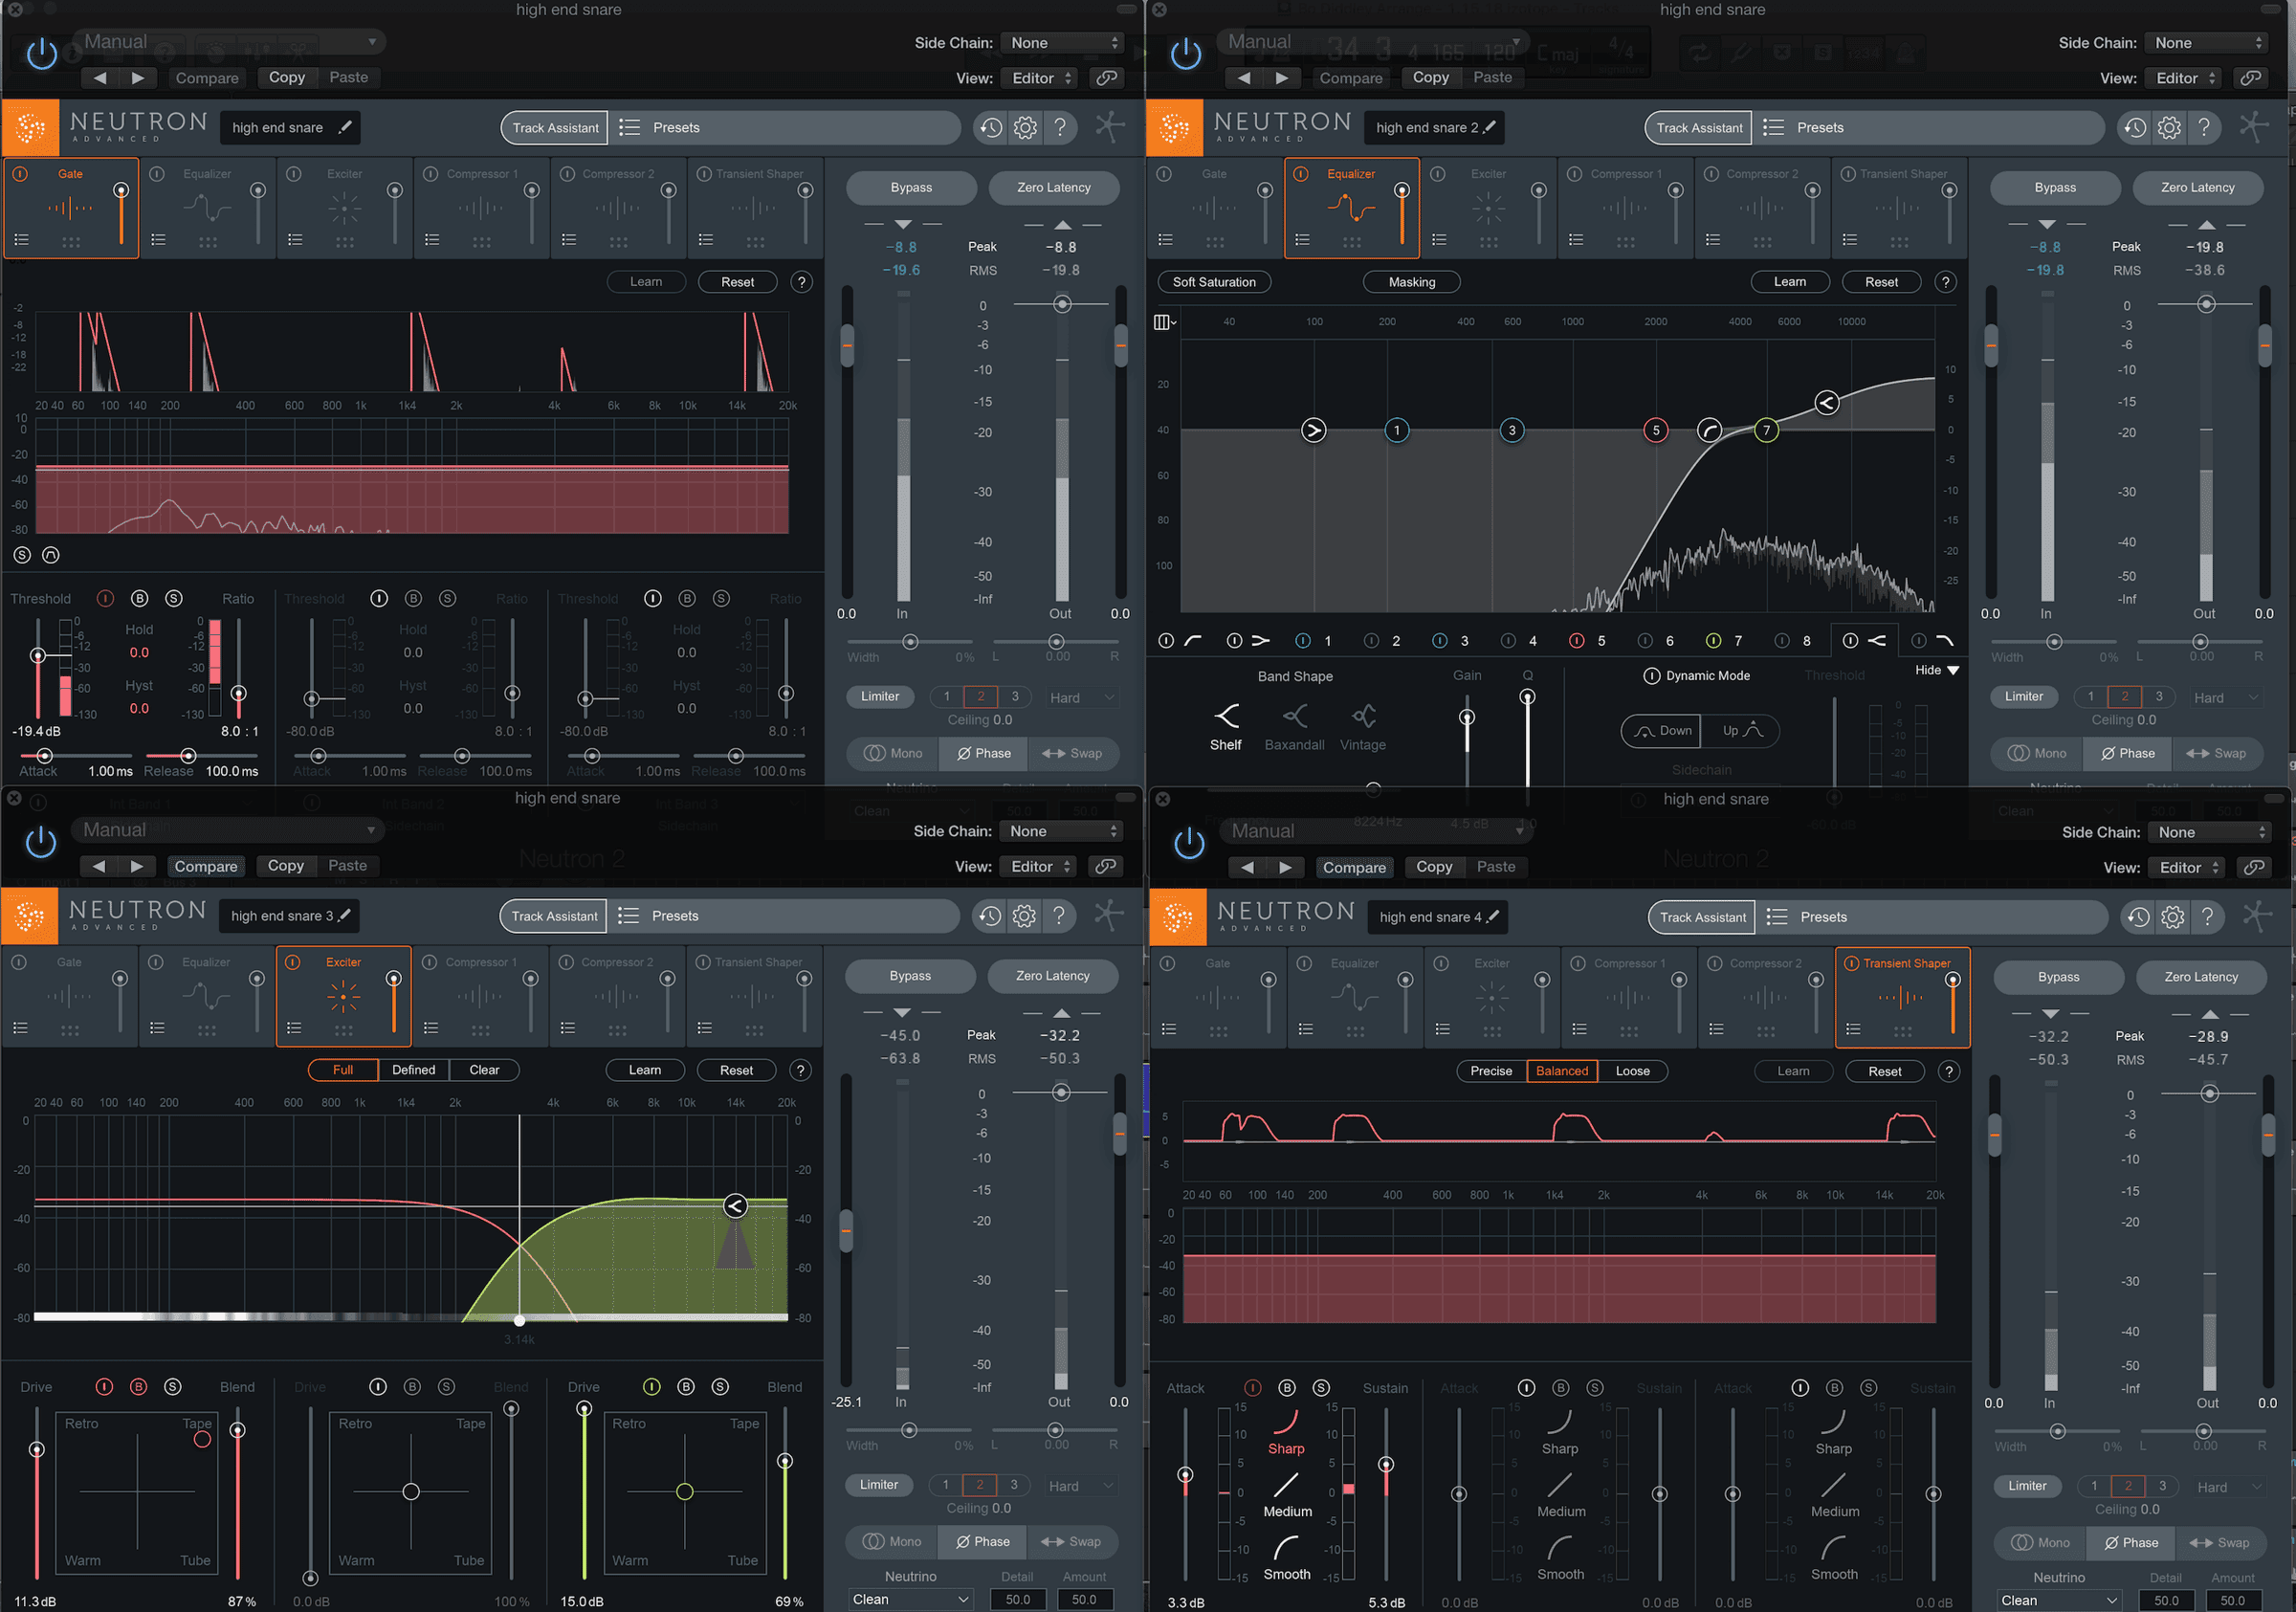This screenshot has width=2296, height=1612.
Task: Open Neutrino Clean dropdown in high end snare 4
Action: [x=2059, y=1601]
